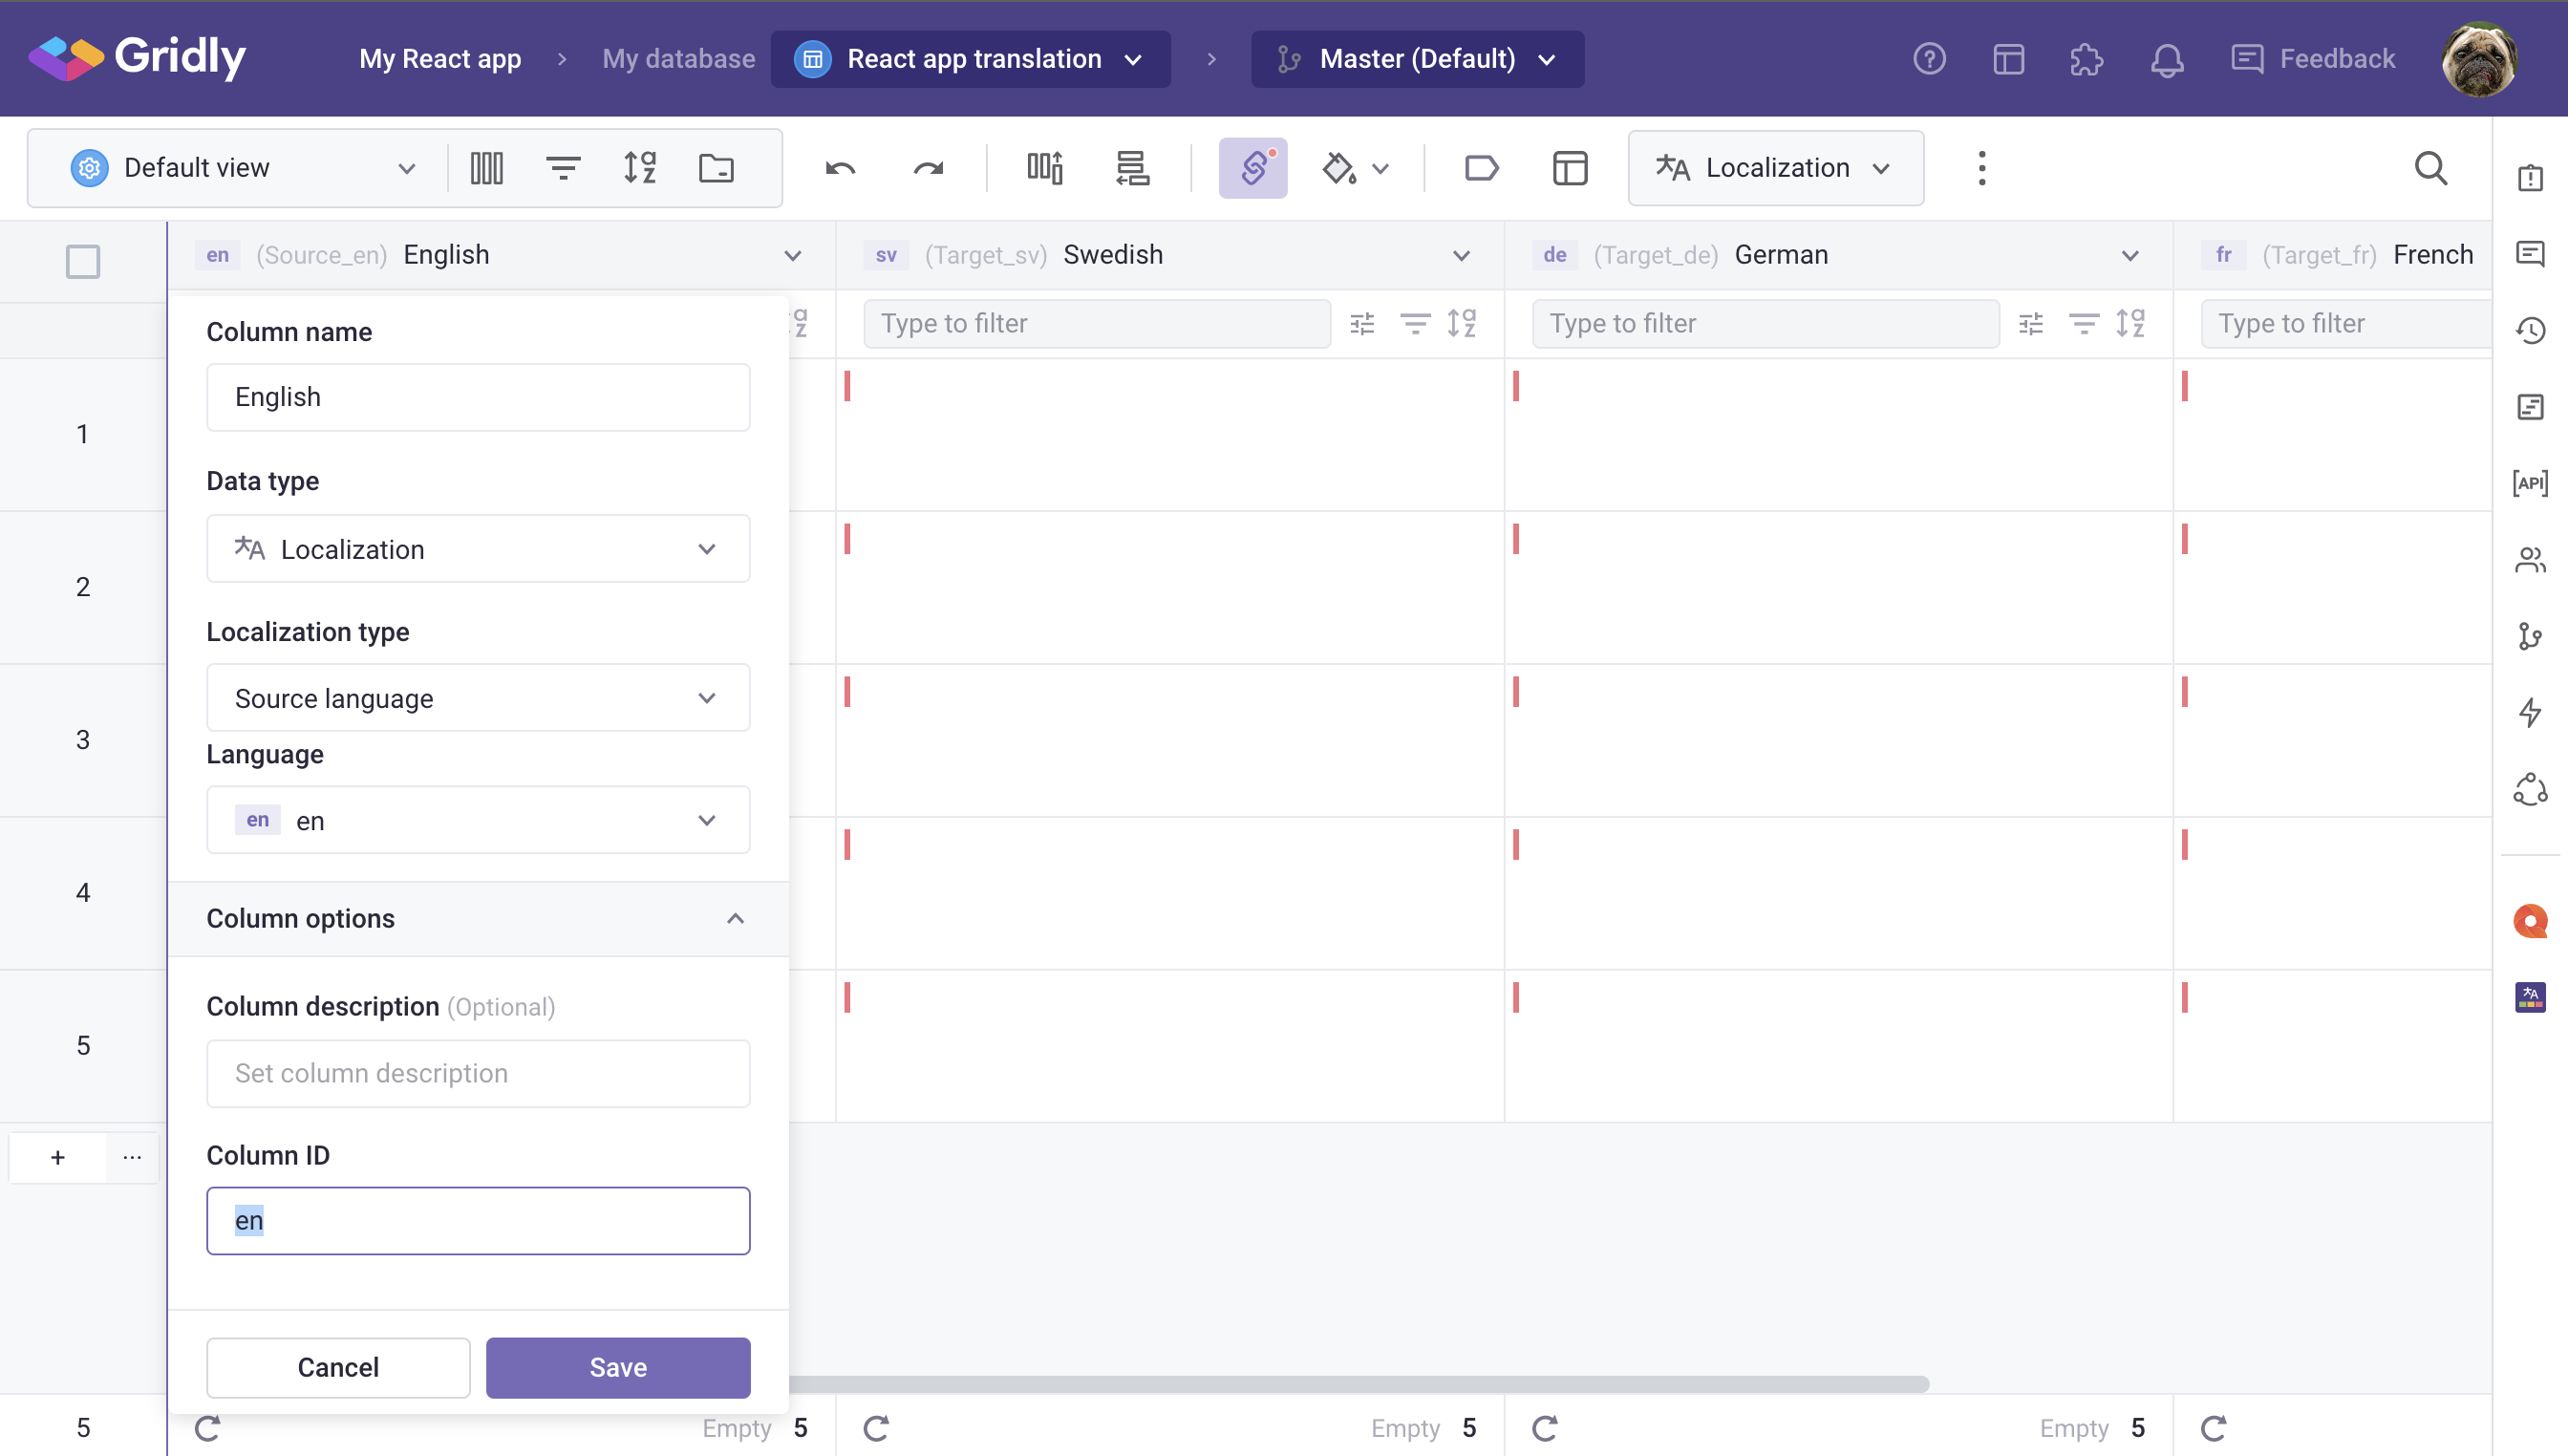
Task: Open the Master (Default) branch menu
Action: 1417,59
